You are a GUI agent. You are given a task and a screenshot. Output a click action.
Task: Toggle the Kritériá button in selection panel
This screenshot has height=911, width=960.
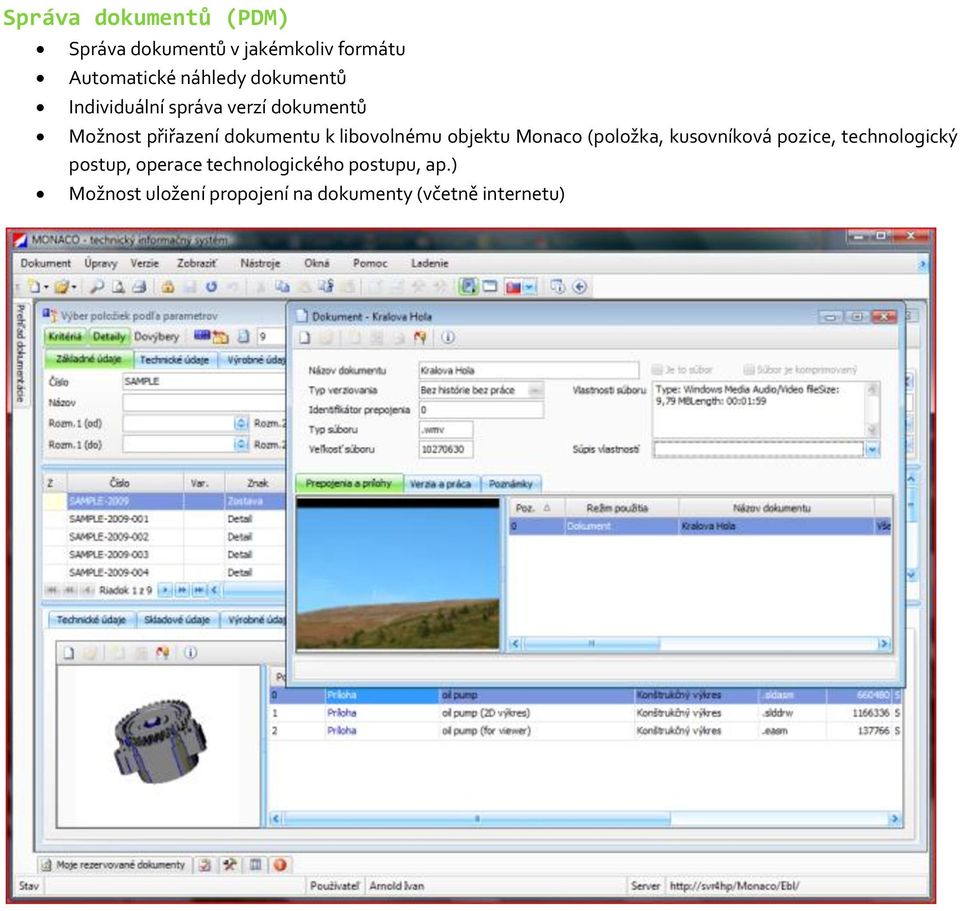(65, 336)
